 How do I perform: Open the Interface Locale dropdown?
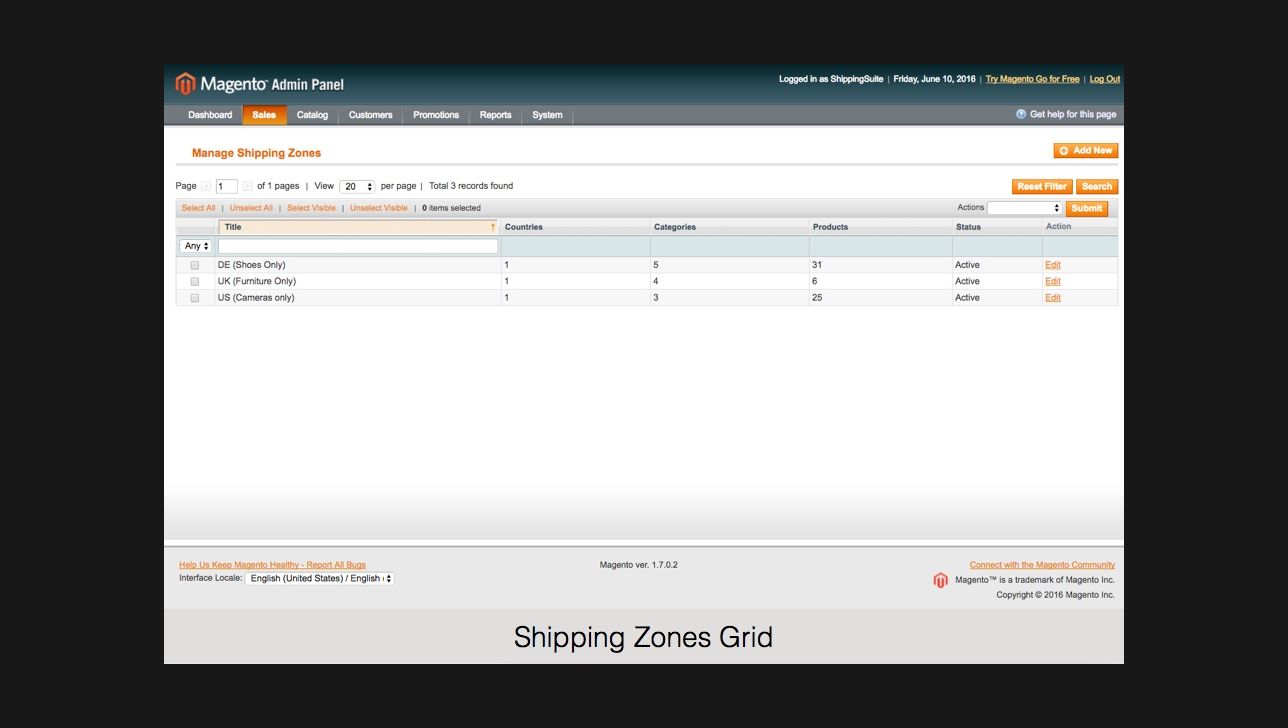coord(320,578)
